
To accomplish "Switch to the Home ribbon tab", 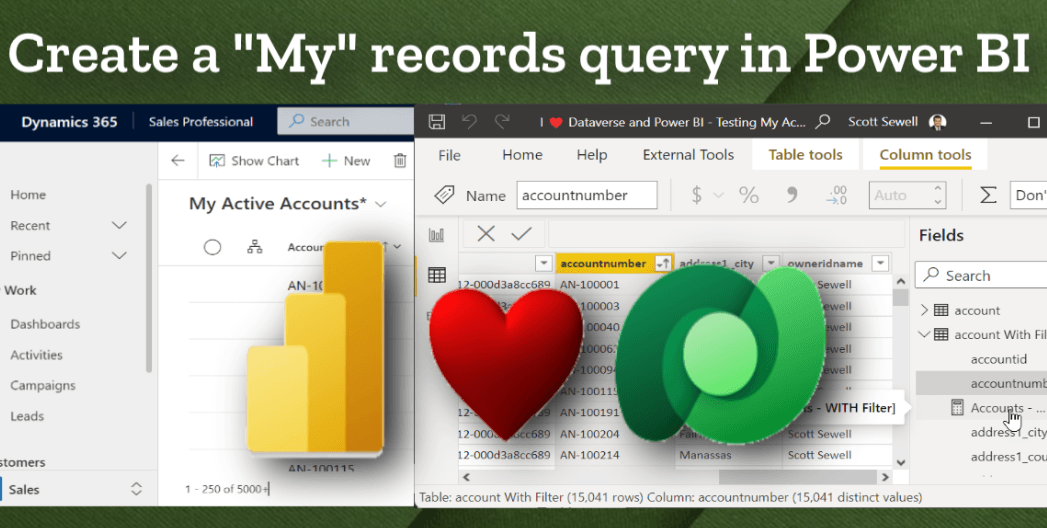I will click(x=522, y=155).
